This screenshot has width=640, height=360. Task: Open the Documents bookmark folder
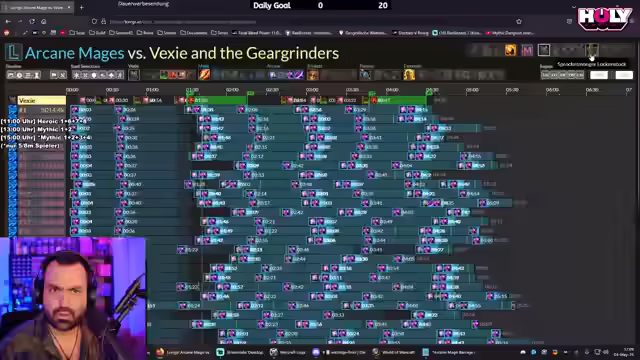(194, 33)
